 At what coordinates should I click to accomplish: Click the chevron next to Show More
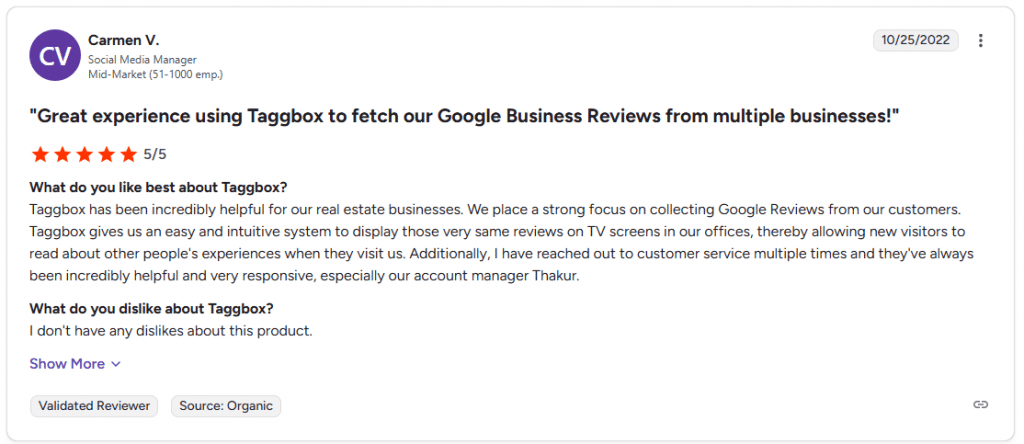pos(116,364)
